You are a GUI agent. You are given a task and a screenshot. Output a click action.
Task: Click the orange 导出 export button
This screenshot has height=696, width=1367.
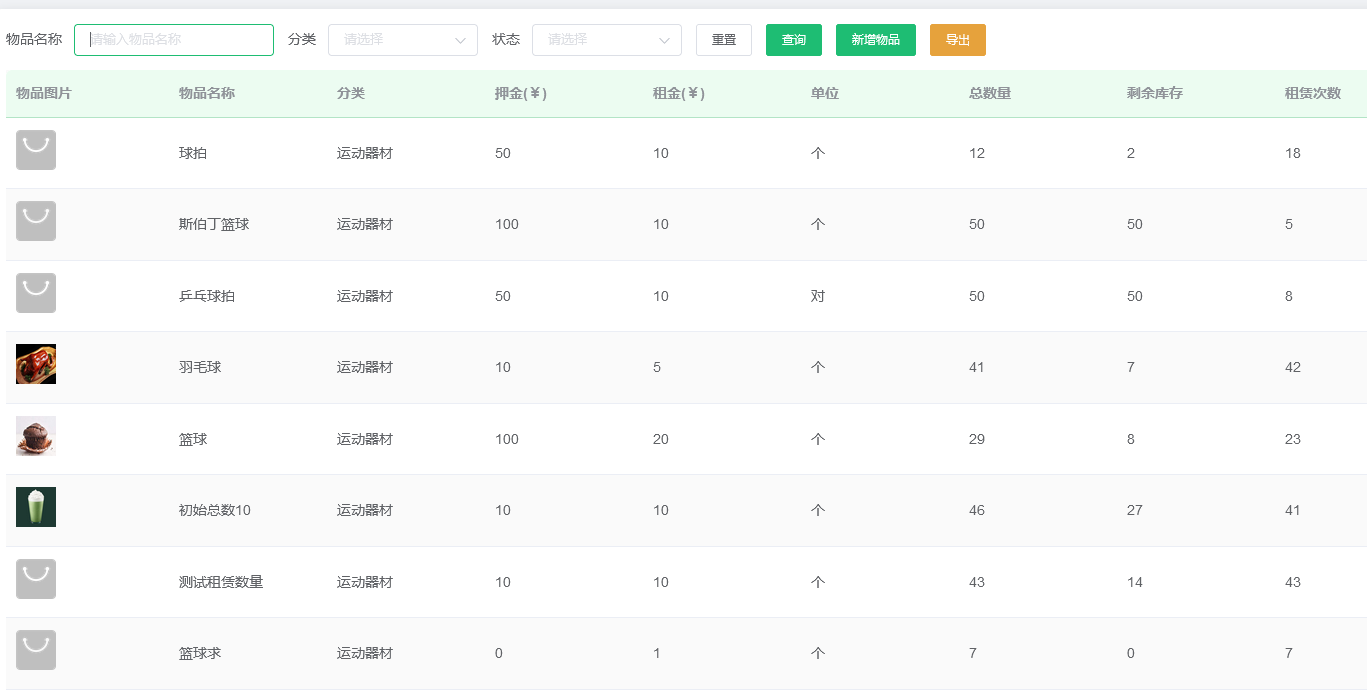pyautogui.click(x=957, y=40)
